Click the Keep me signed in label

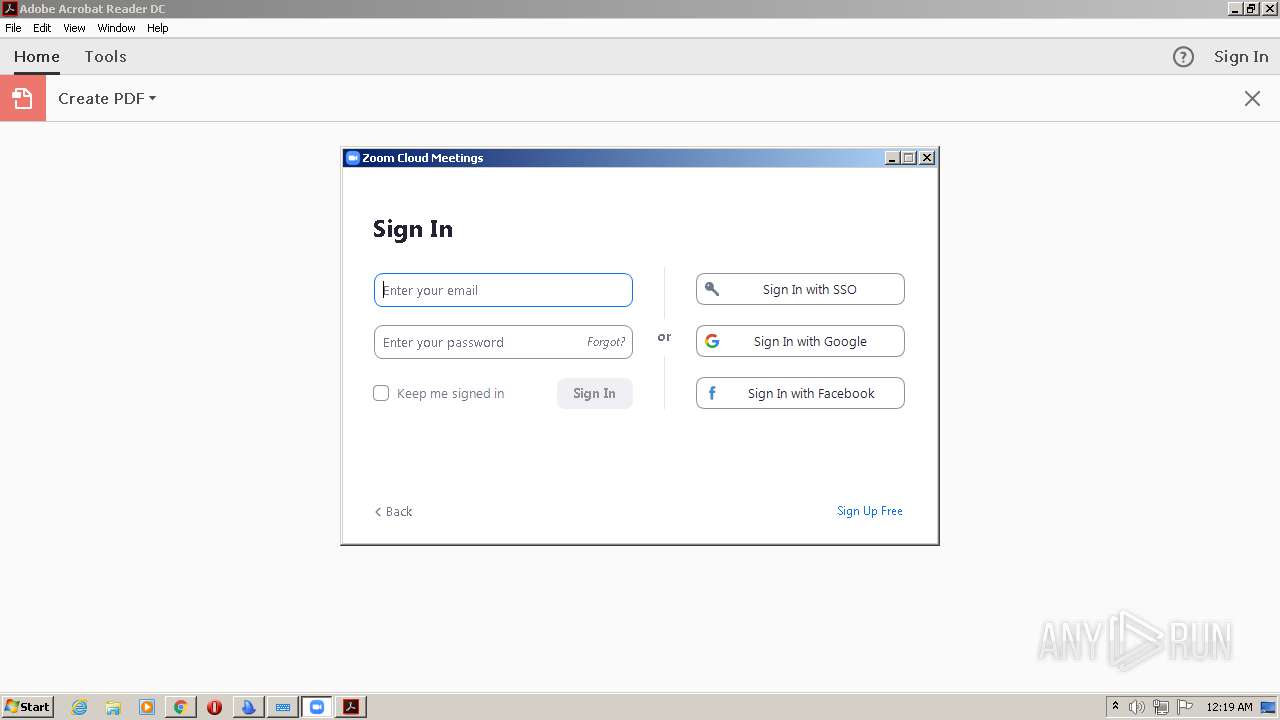tap(450, 393)
